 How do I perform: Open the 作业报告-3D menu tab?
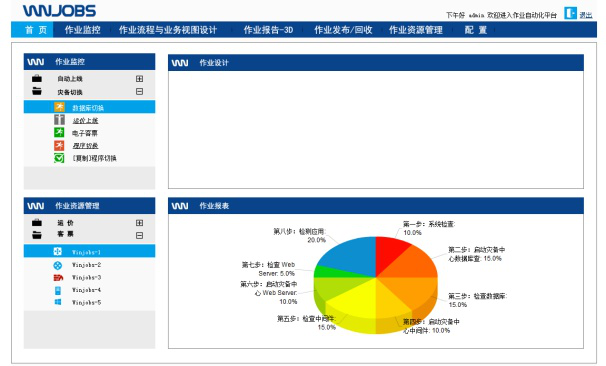[x=268, y=30]
